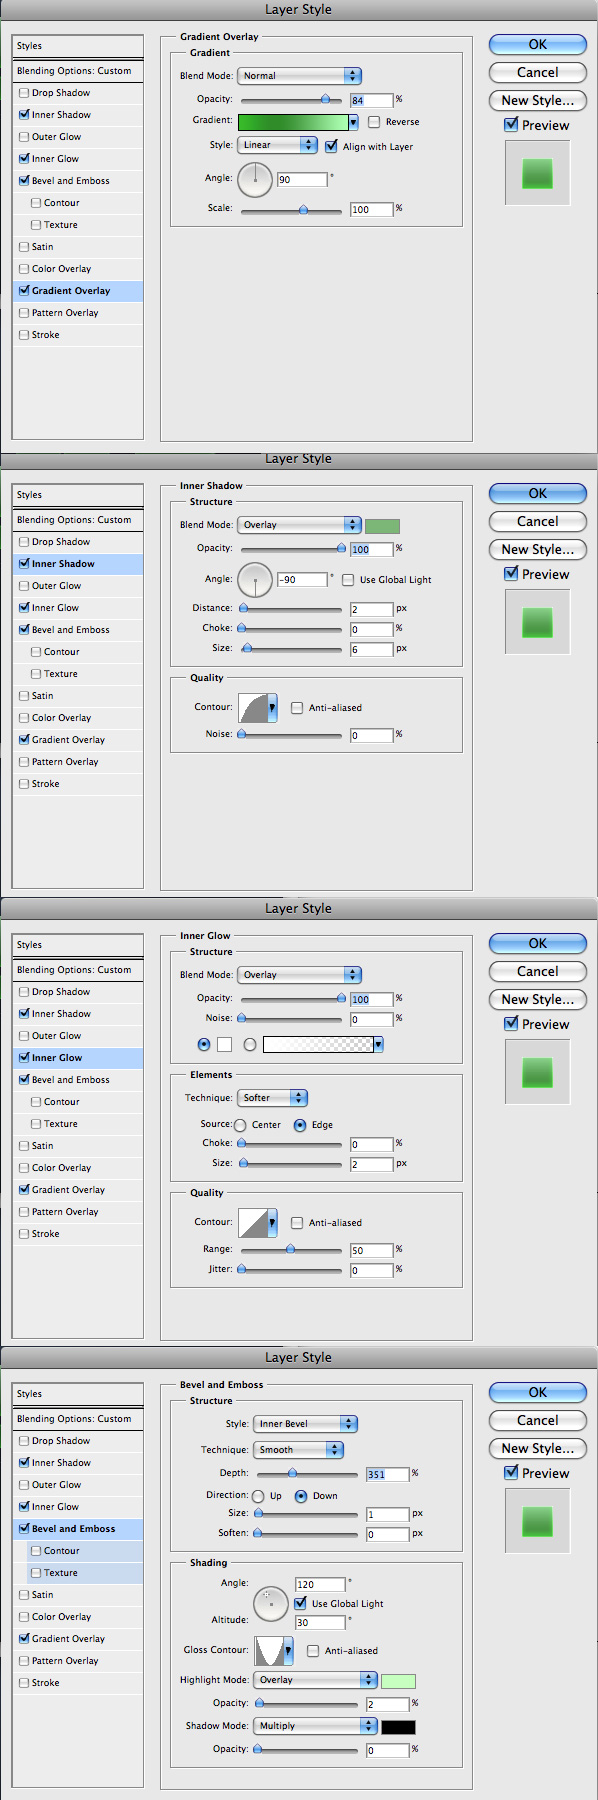Click the Bevel shading angle and altitude dial
The width and height of the screenshot is (598, 1800).
pos(271,1603)
